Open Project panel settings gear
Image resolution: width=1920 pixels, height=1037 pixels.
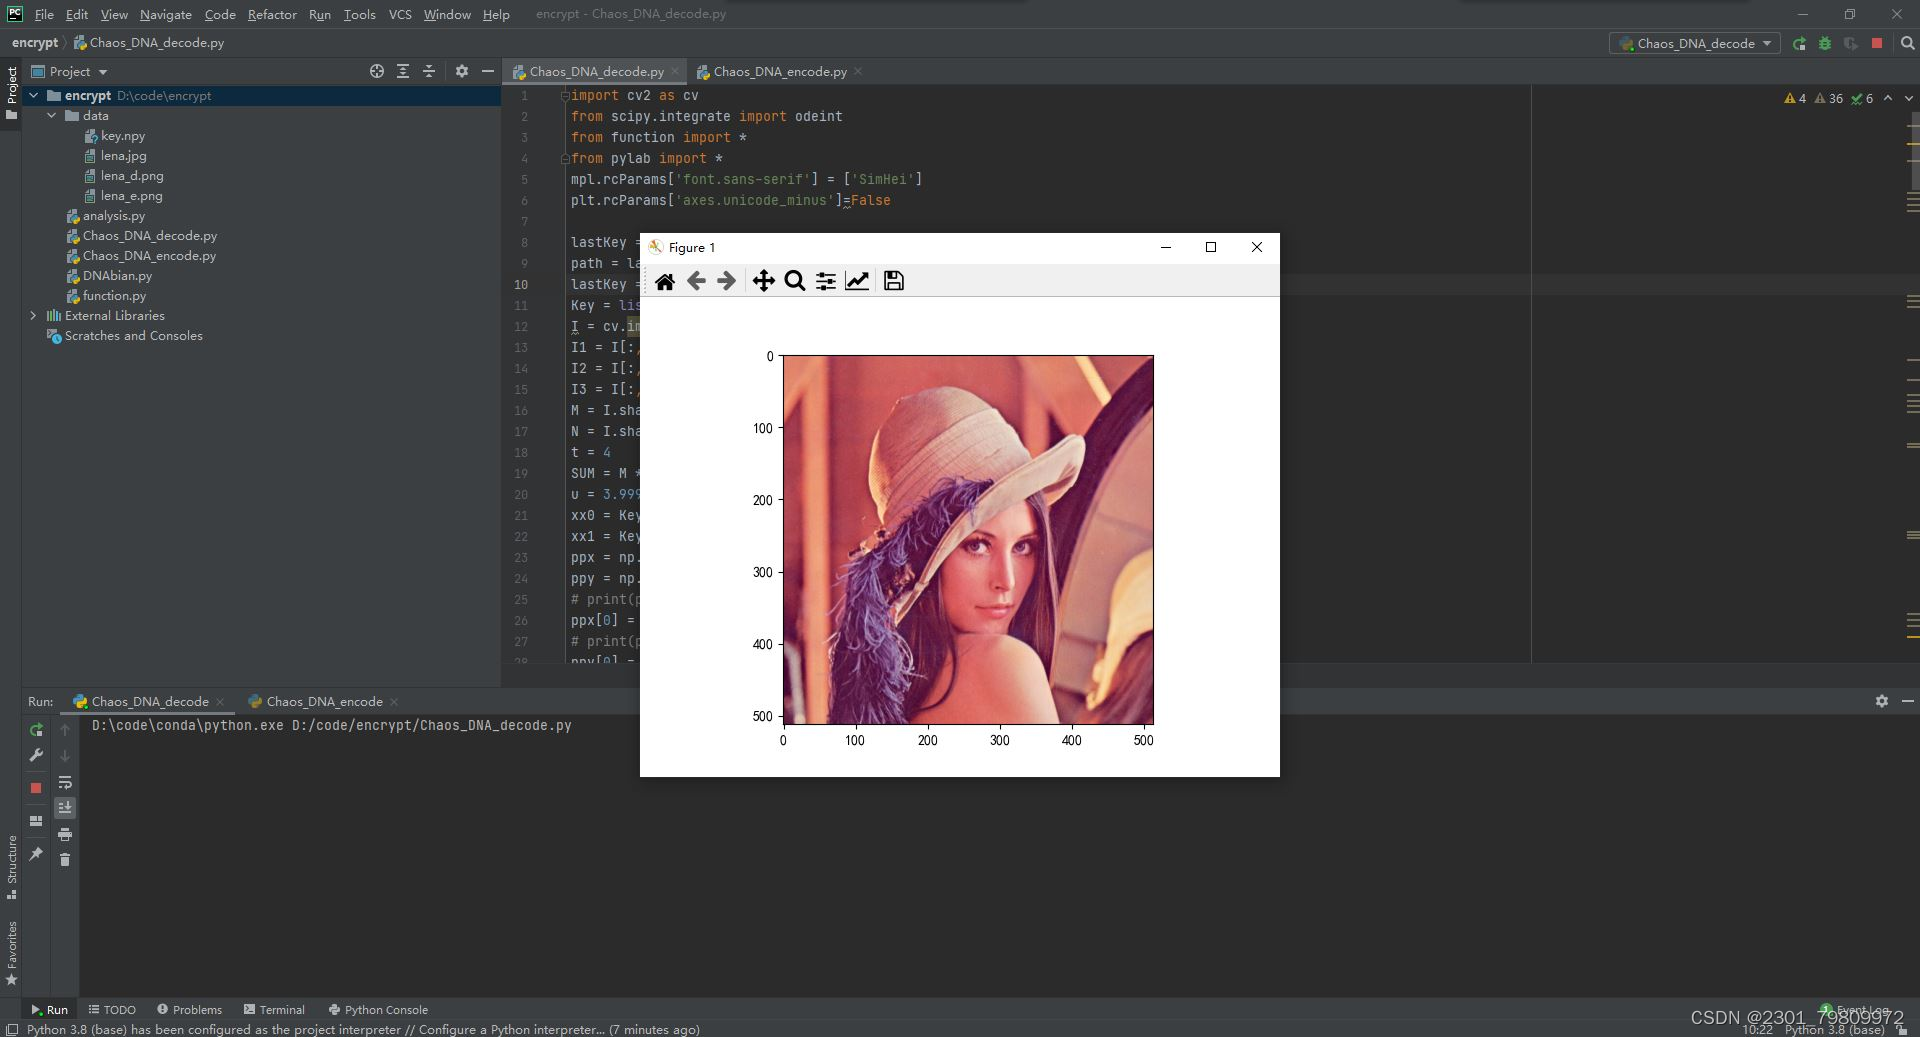[462, 71]
